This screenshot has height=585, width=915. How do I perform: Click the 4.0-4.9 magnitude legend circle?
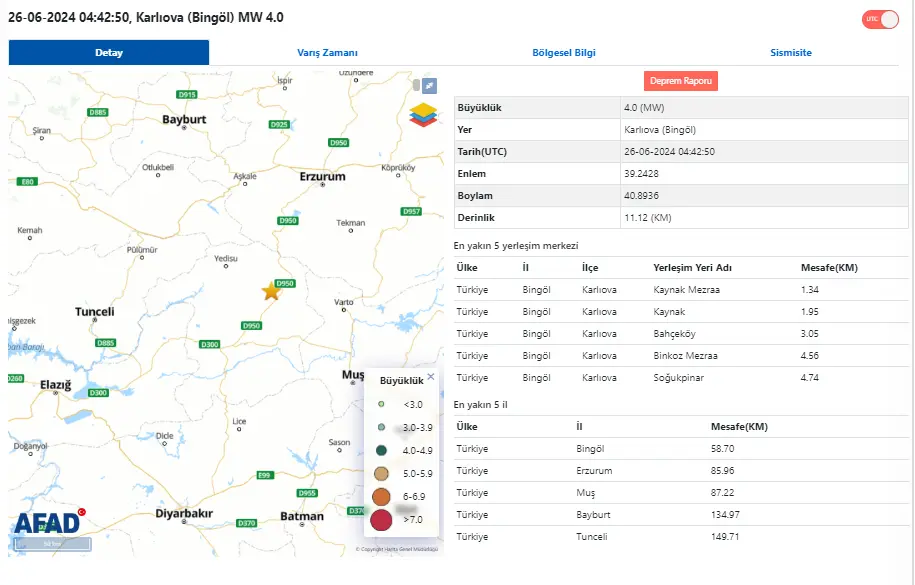381,450
